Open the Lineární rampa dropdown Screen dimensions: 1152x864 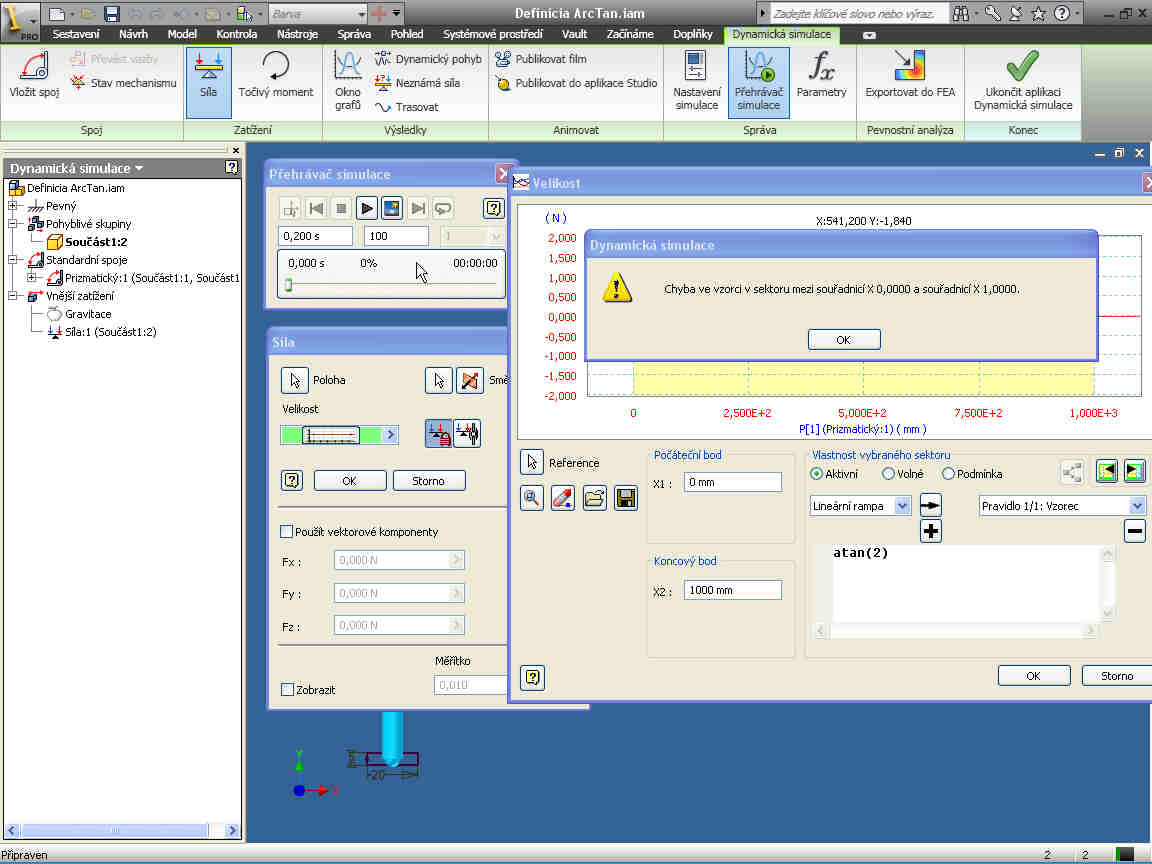[903, 505]
